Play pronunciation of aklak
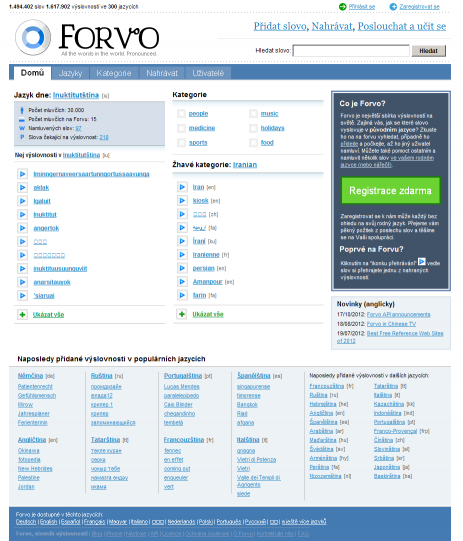Viewport: 463px width, 541px height. coord(22,187)
